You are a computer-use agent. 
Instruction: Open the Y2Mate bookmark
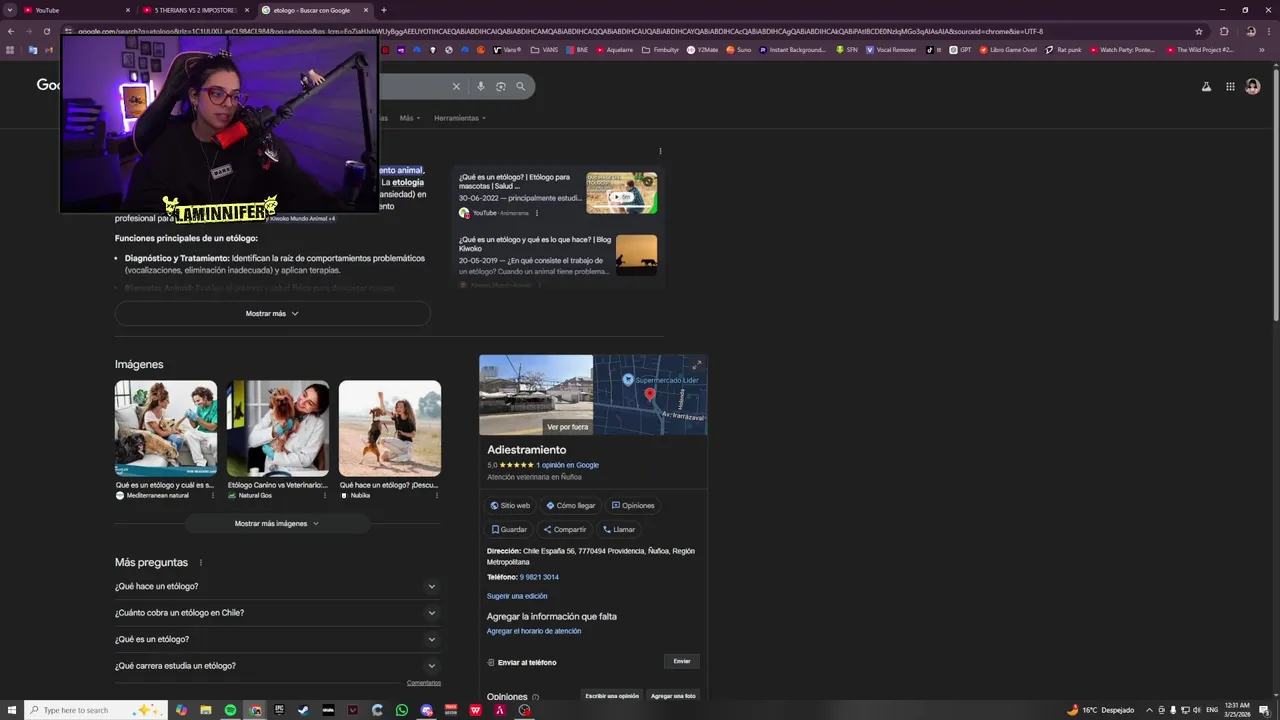(x=702, y=50)
